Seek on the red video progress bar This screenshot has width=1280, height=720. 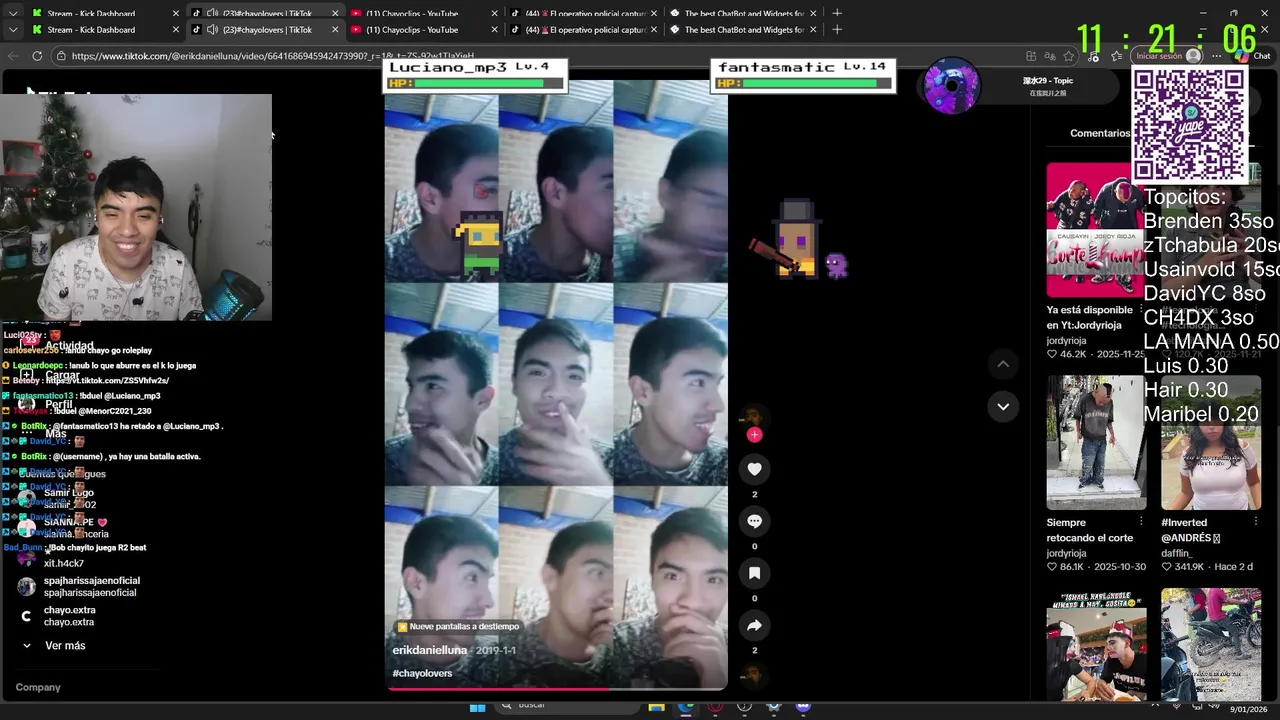[x=556, y=688]
